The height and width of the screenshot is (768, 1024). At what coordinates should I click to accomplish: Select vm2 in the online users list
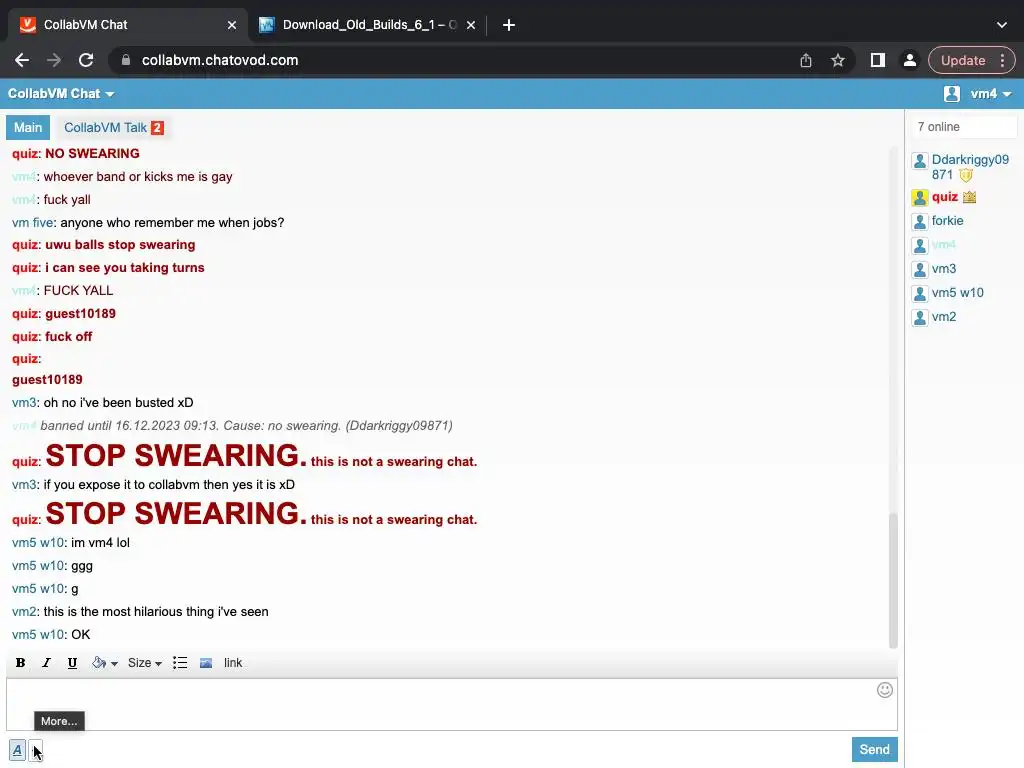[944, 317]
